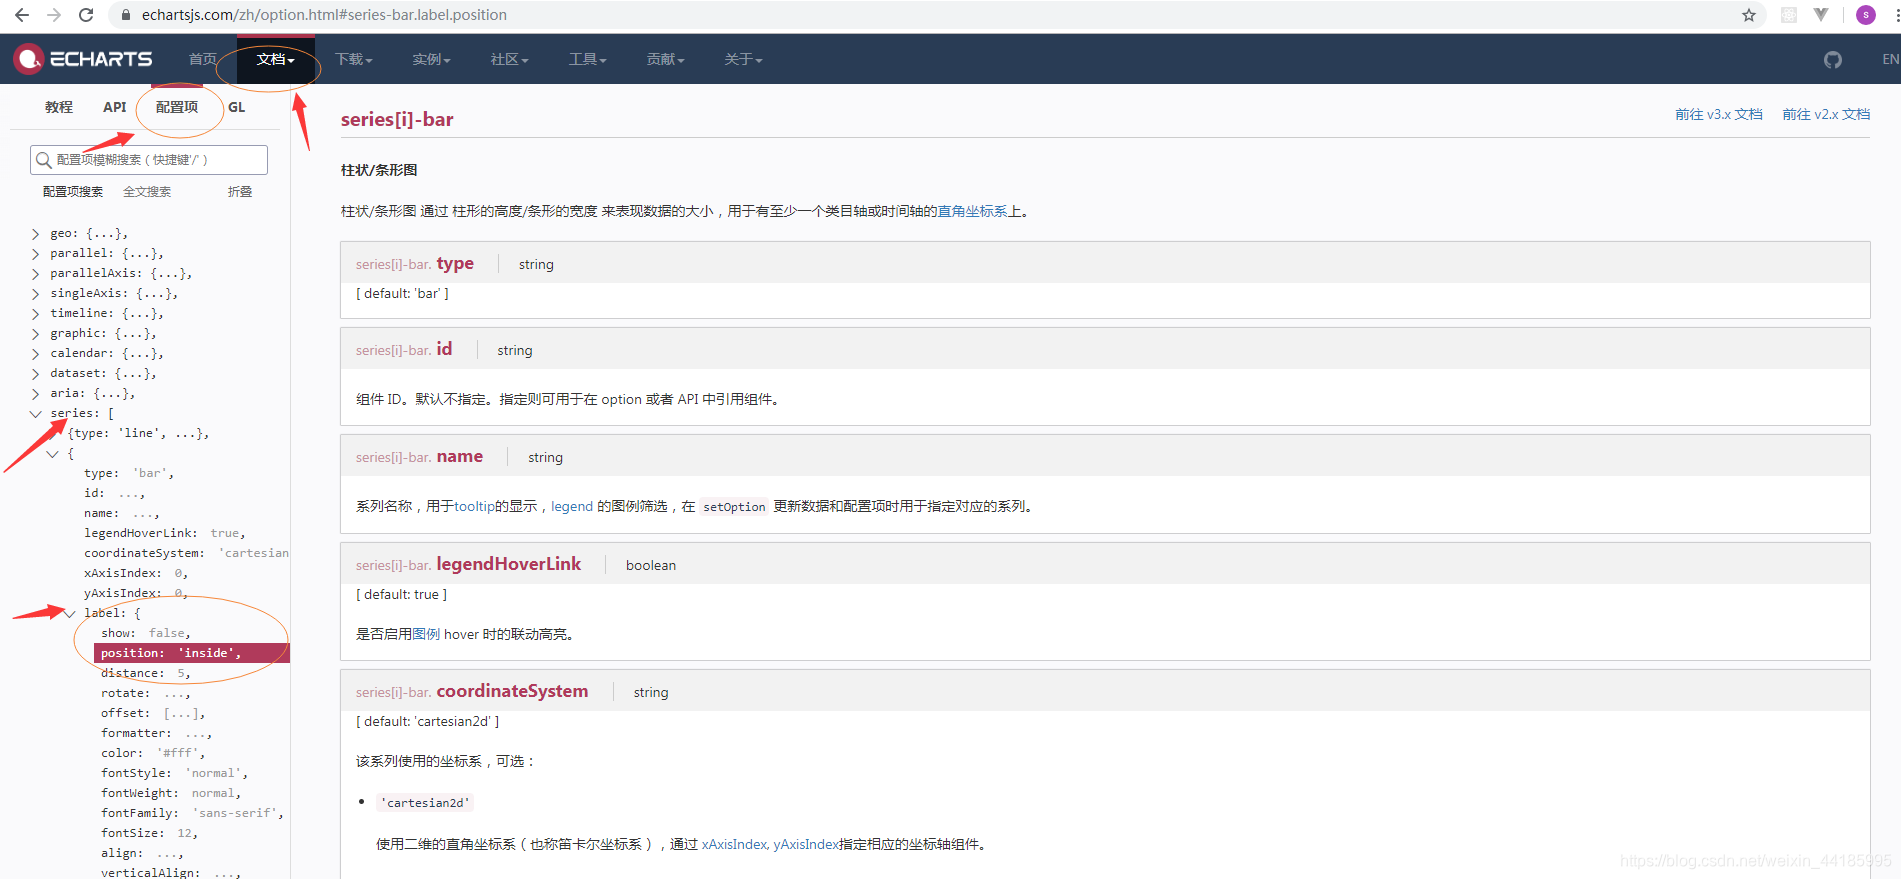Click the browser forward arrow
1901x879 pixels.
coord(54,15)
